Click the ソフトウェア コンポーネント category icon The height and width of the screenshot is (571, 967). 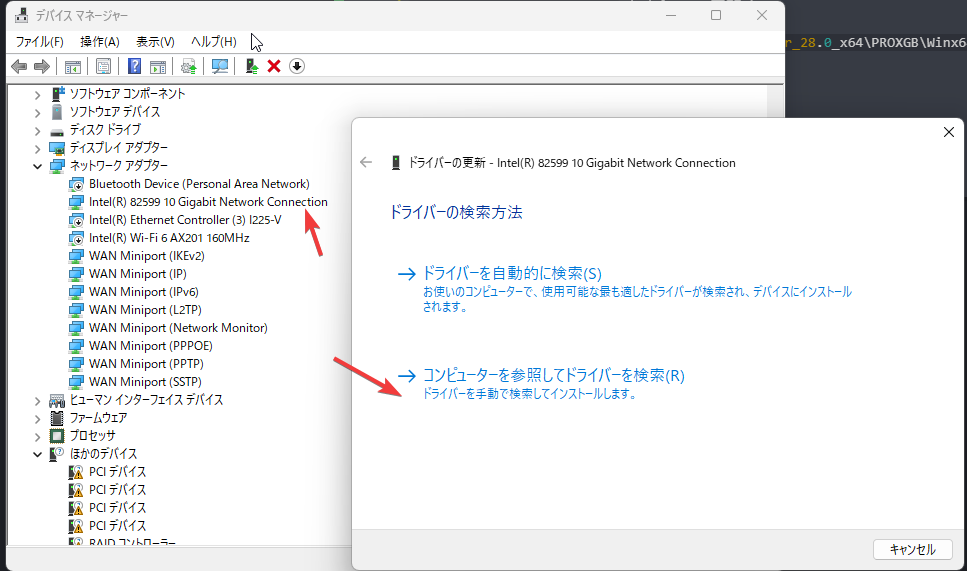[57, 94]
